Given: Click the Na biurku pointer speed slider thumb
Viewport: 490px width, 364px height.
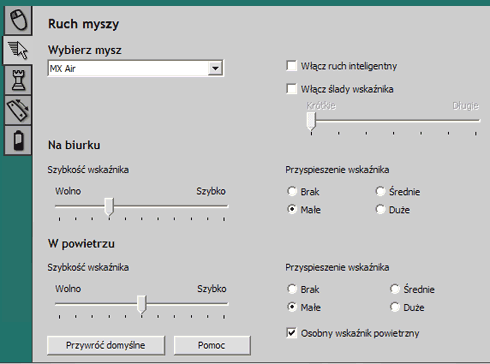Looking at the screenshot, I should [109, 207].
